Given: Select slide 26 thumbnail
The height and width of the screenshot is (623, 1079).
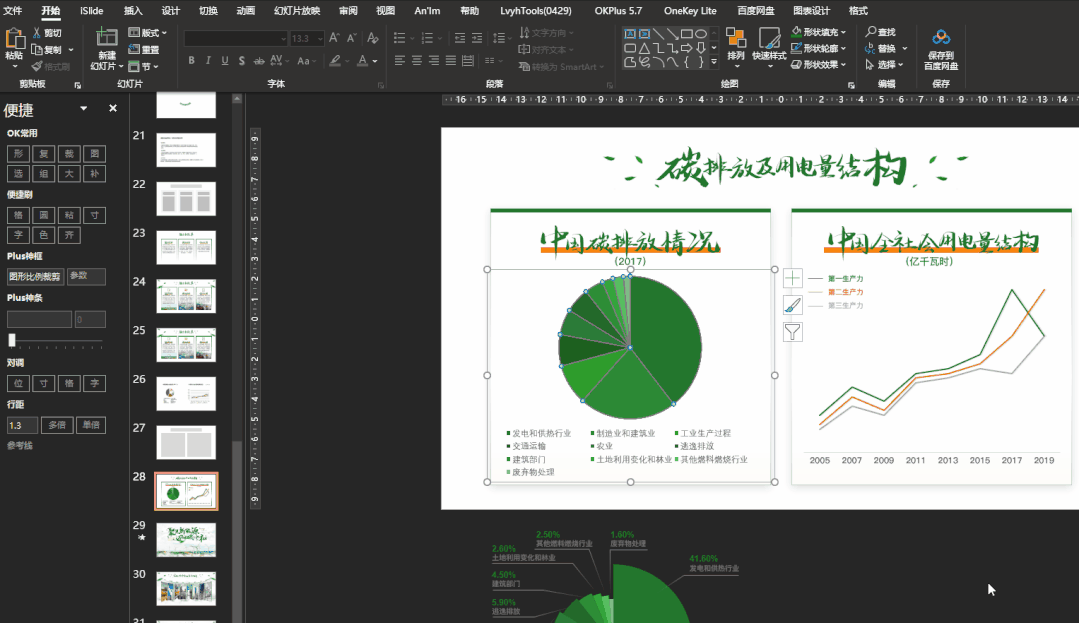Looking at the screenshot, I should (x=186, y=393).
